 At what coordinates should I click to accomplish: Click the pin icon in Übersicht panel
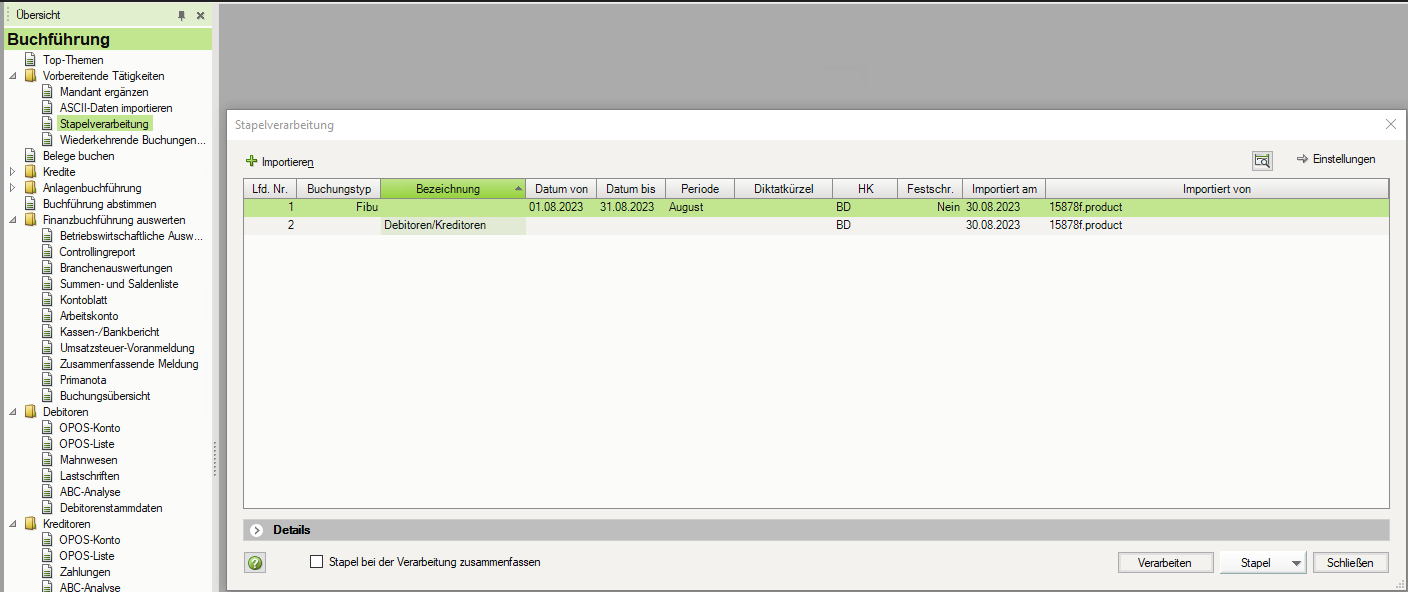pyautogui.click(x=182, y=16)
